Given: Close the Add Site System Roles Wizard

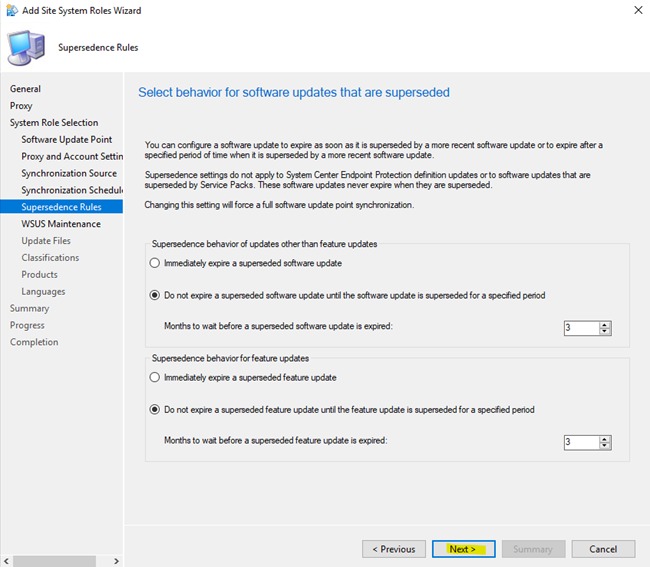Looking at the screenshot, I should point(638,10).
